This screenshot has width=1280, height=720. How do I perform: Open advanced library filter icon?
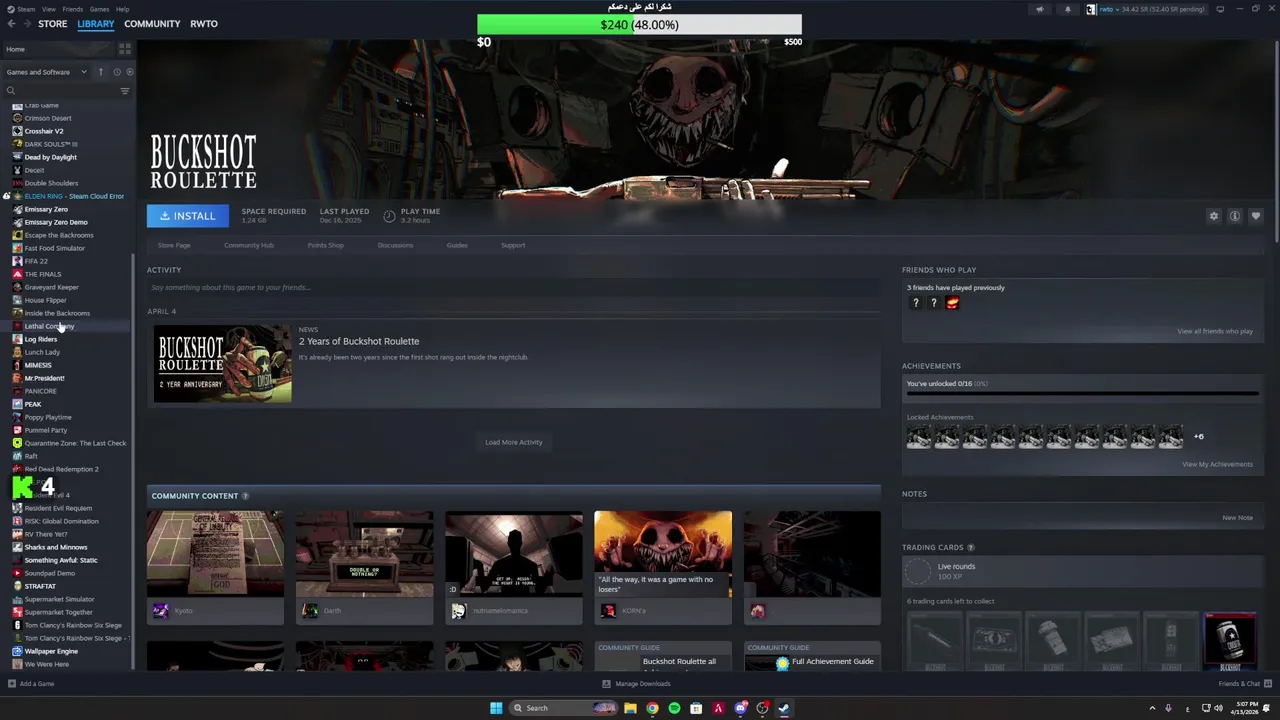pos(125,91)
